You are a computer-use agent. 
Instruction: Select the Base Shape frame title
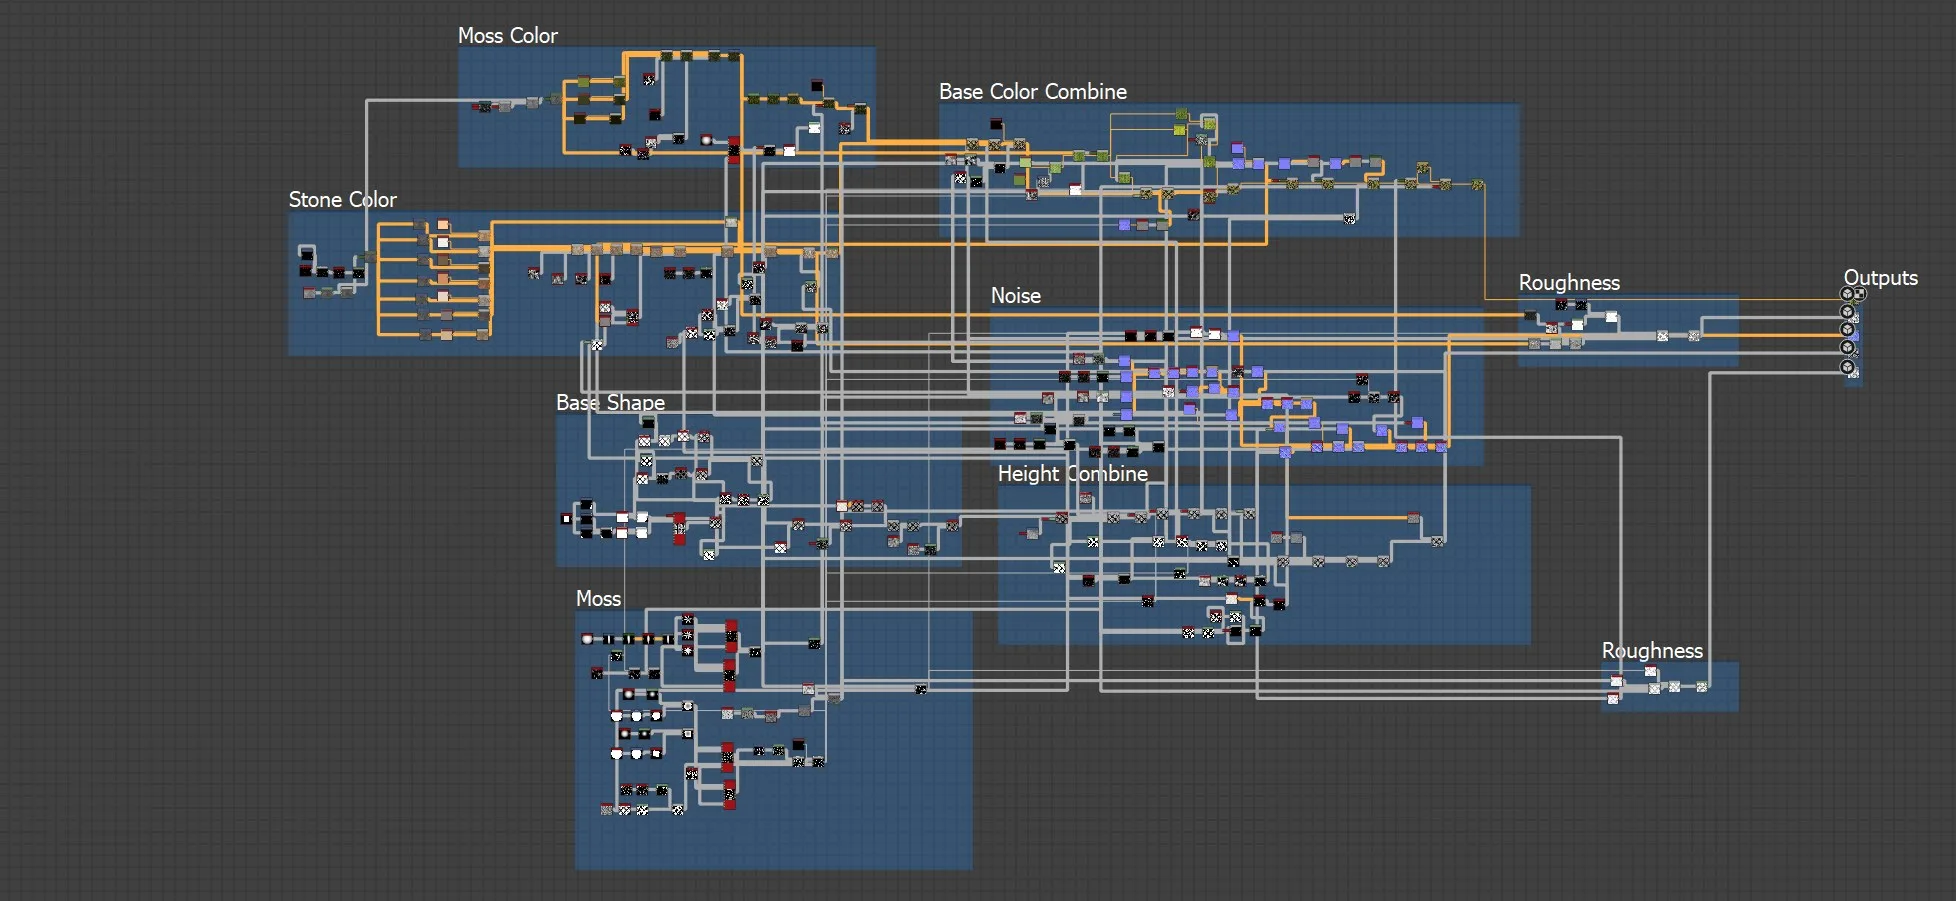(x=610, y=402)
